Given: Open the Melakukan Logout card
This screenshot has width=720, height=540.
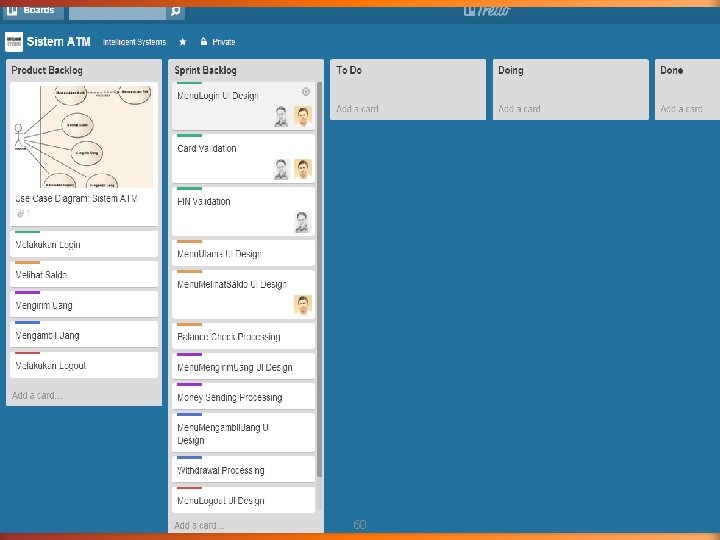Looking at the screenshot, I should [x=84, y=365].
